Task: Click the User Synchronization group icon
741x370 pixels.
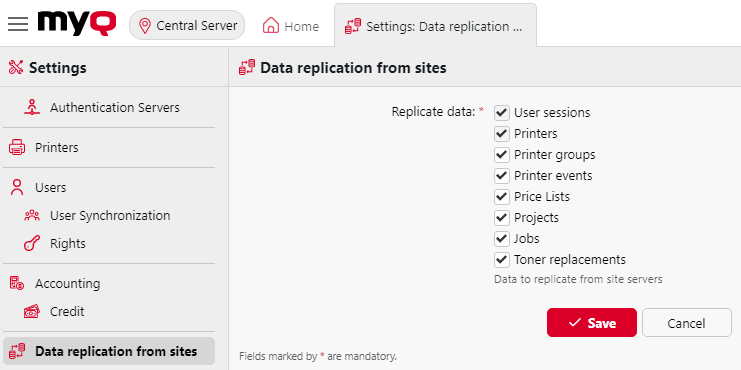Action: pos(32,216)
